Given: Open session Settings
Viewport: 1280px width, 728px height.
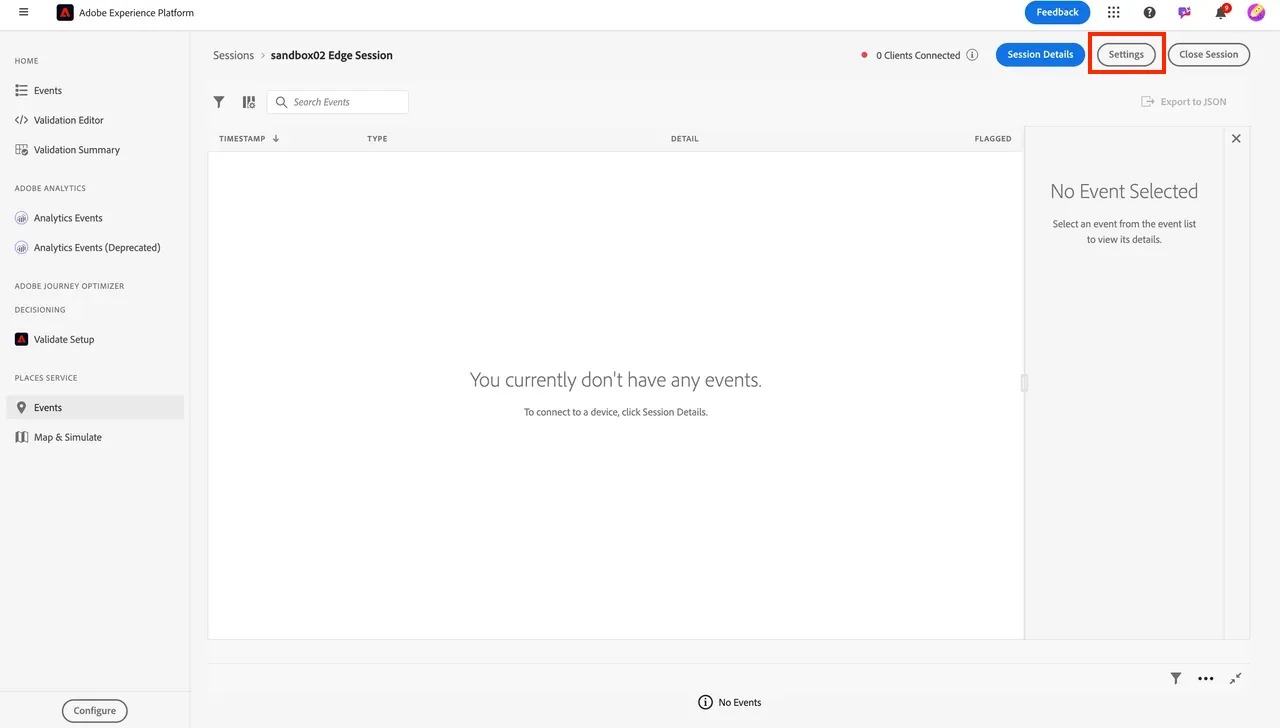Looking at the screenshot, I should tap(1126, 55).
